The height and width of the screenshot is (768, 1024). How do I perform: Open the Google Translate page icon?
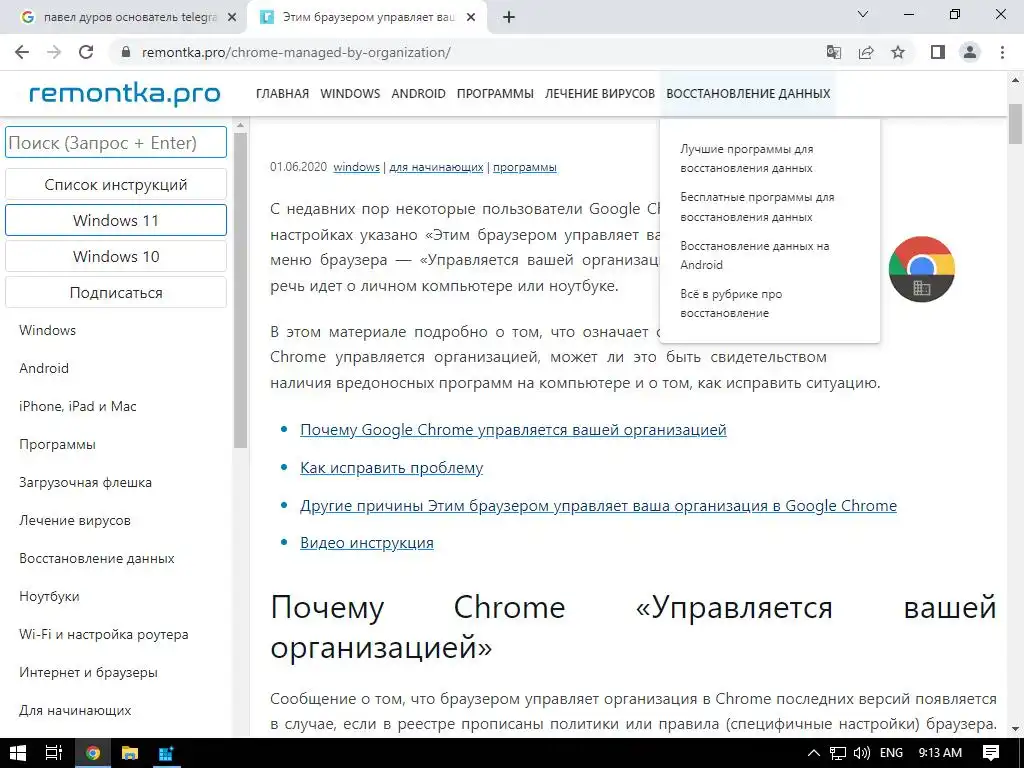click(x=834, y=52)
